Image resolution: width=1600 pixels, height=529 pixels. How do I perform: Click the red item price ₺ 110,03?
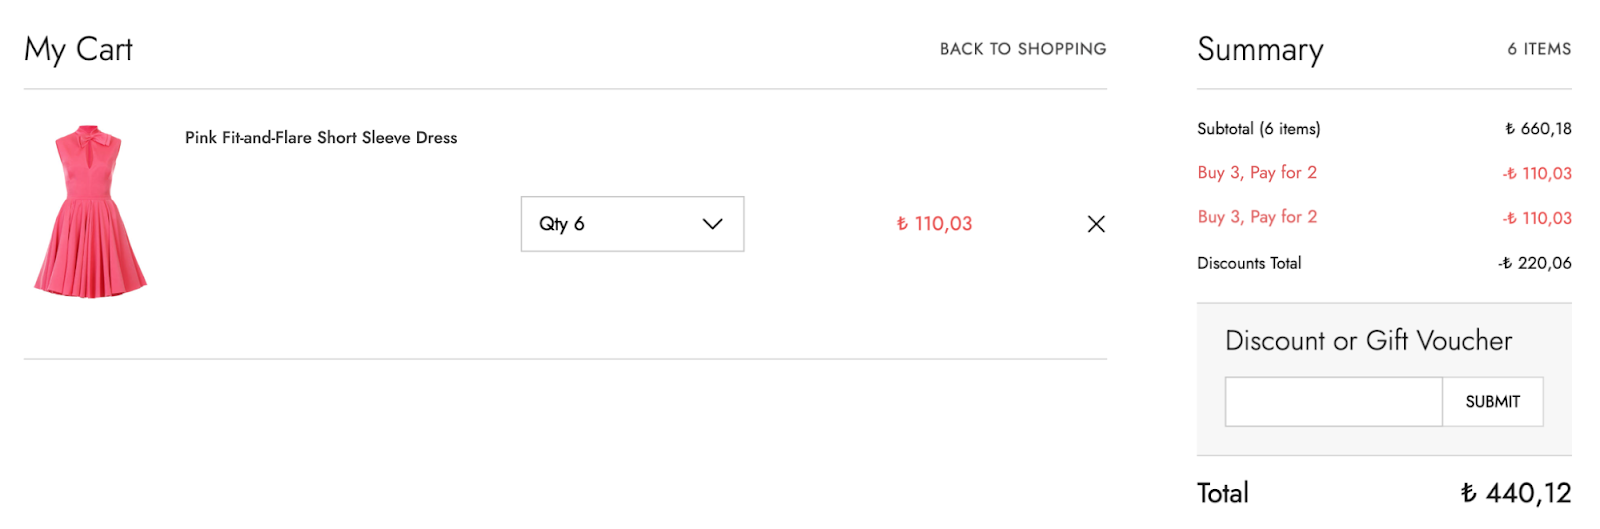[x=934, y=224]
